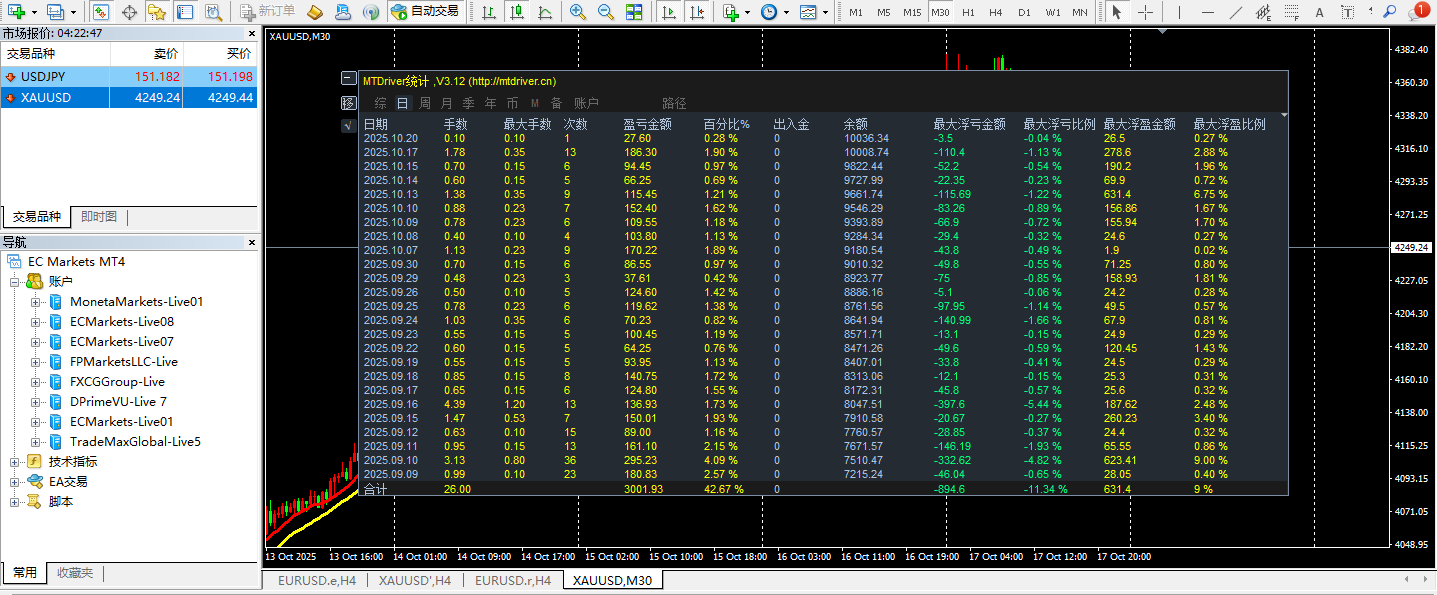Toggle the Navigator star-folder icon
The image size is (1437, 595).
(157, 12)
